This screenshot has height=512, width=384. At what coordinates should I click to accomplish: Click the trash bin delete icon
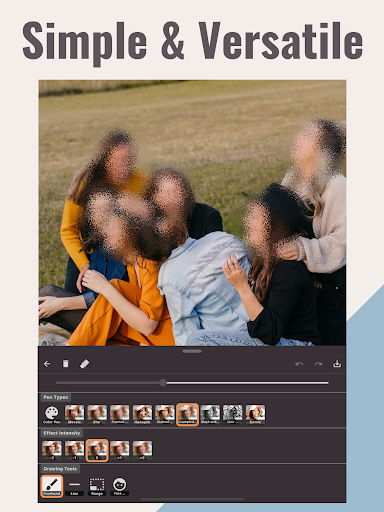point(66,363)
